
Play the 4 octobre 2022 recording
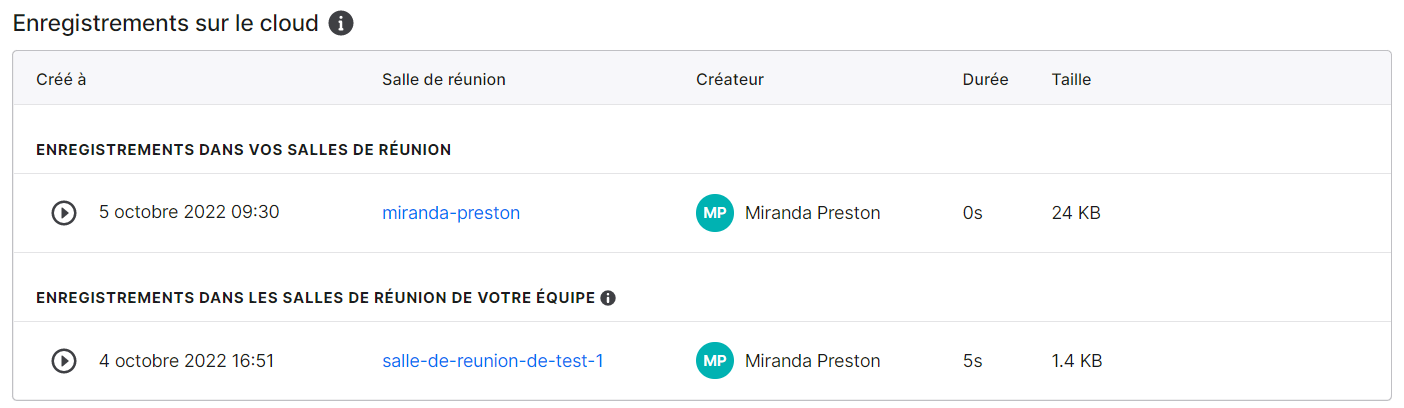64,361
